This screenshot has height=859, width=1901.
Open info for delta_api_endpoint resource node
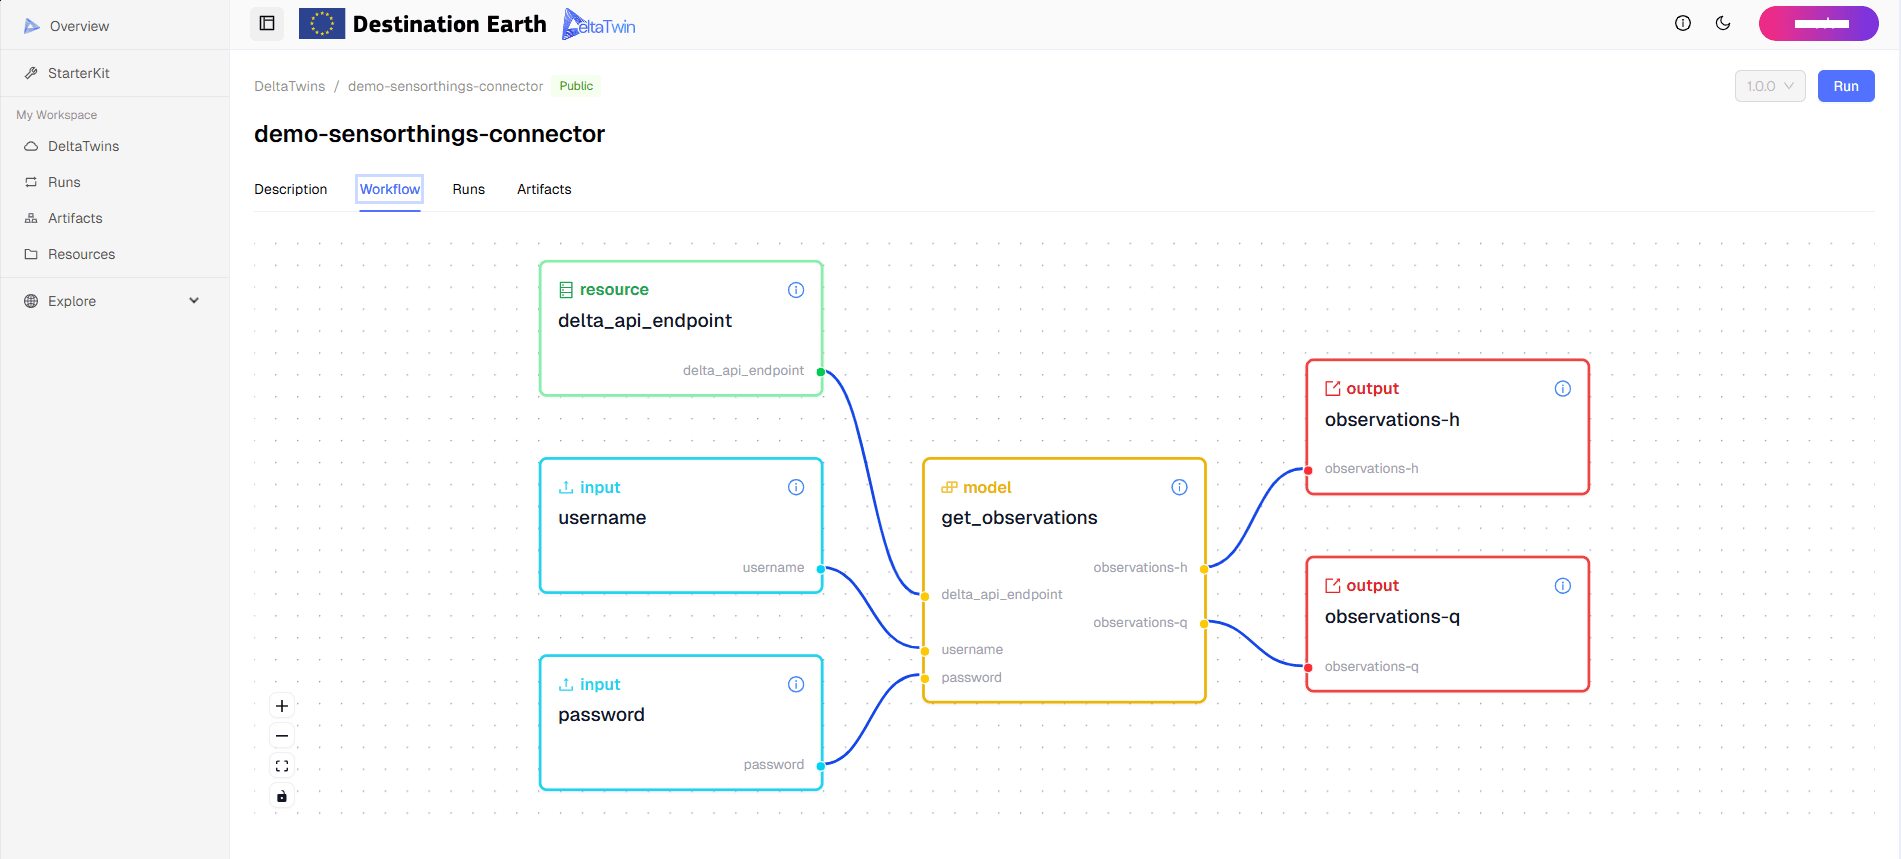click(x=796, y=290)
